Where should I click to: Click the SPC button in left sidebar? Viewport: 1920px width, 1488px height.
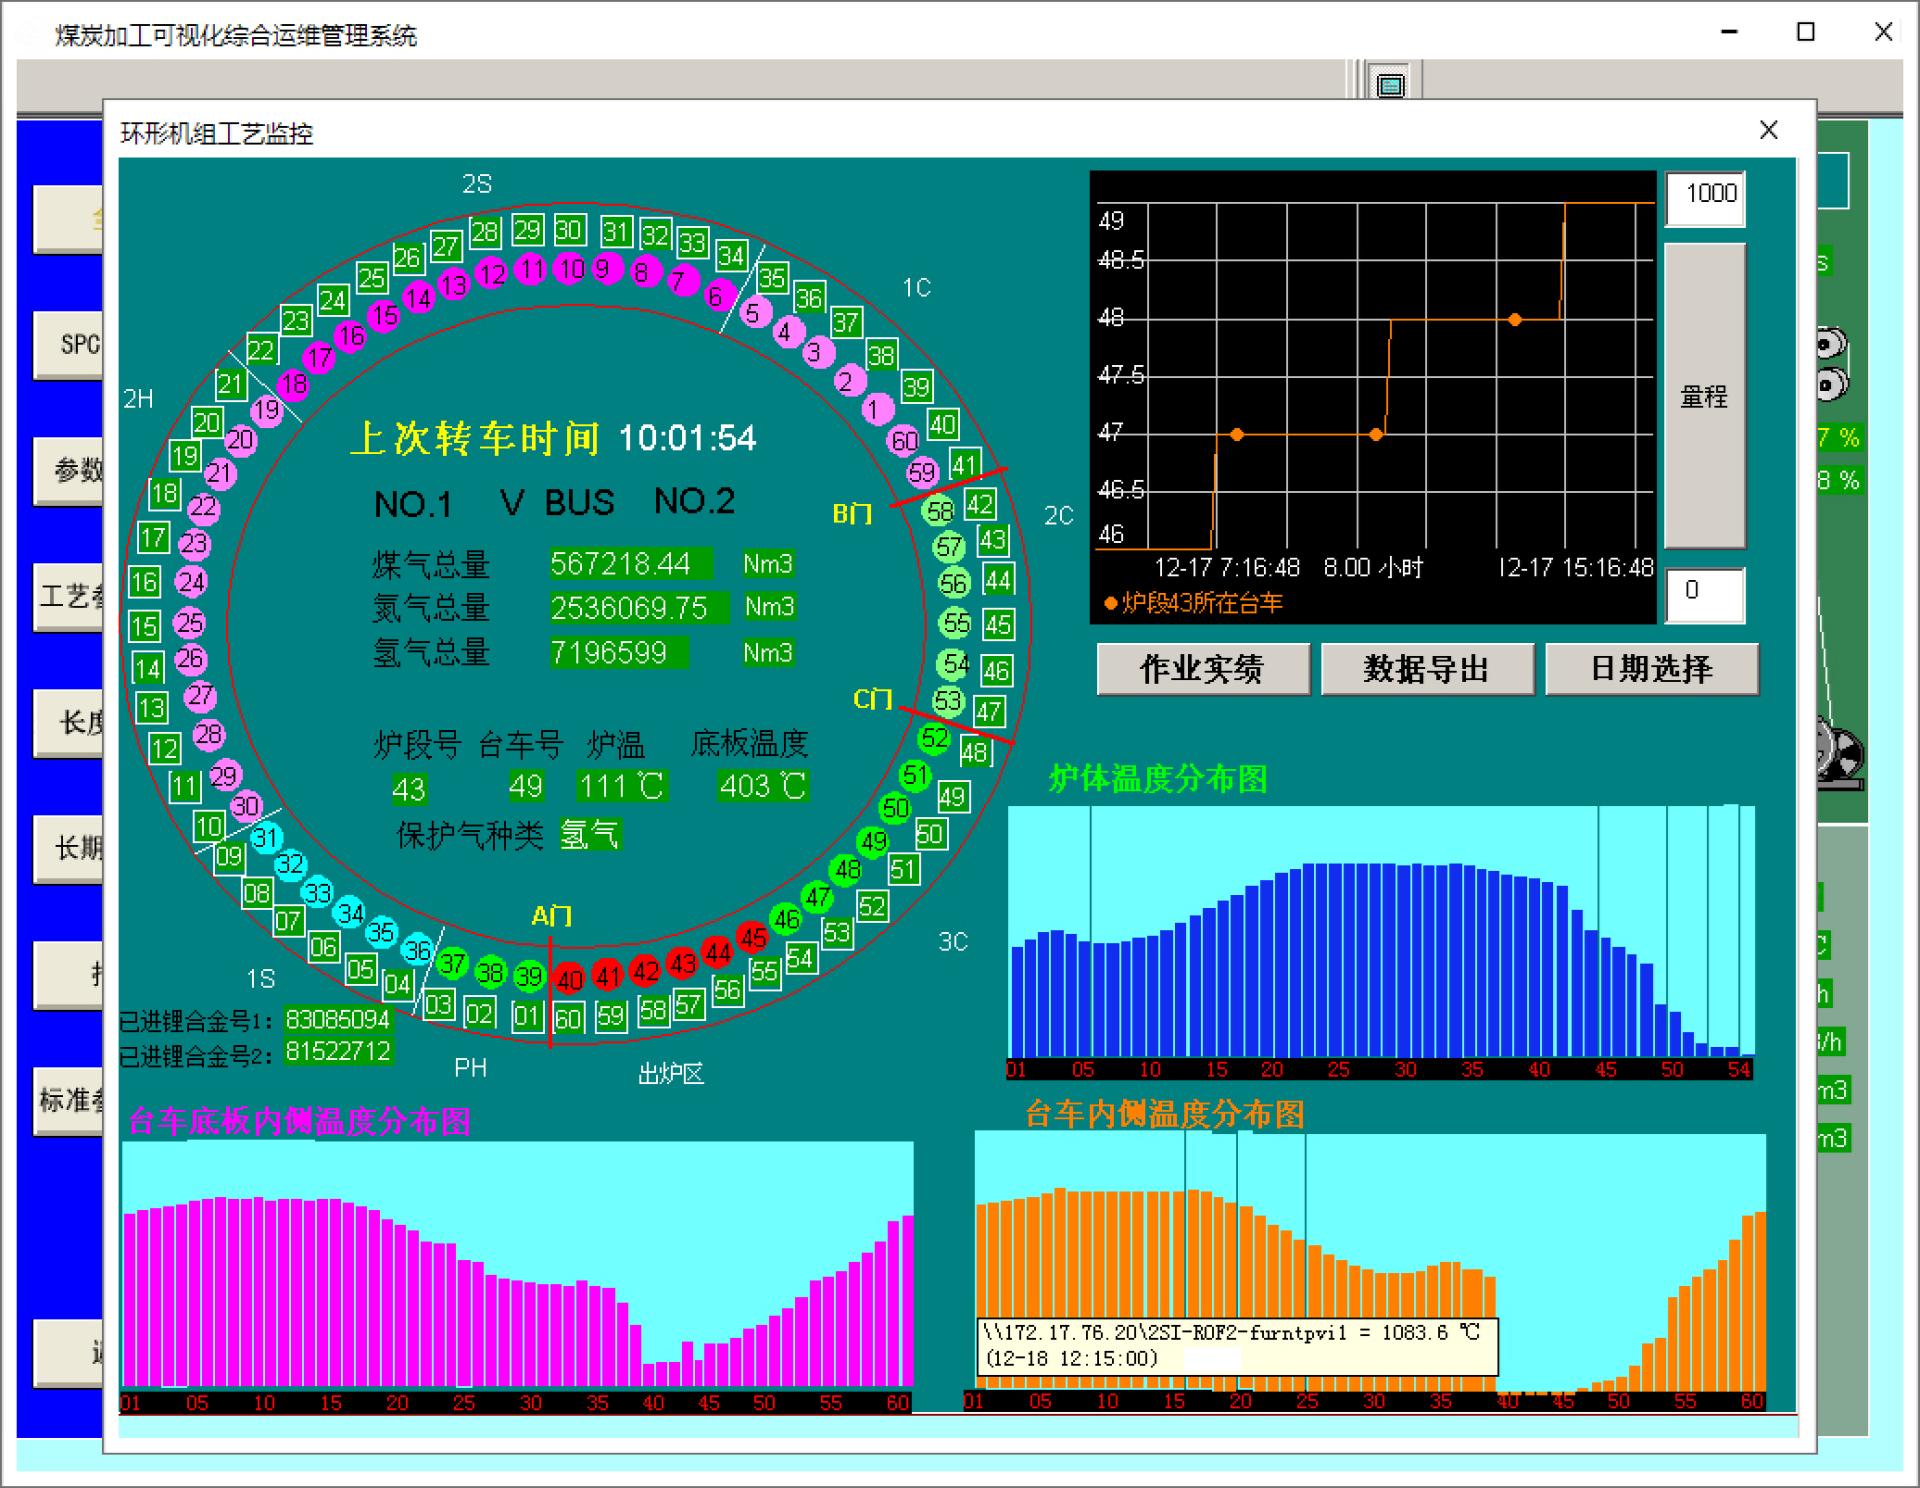68,344
